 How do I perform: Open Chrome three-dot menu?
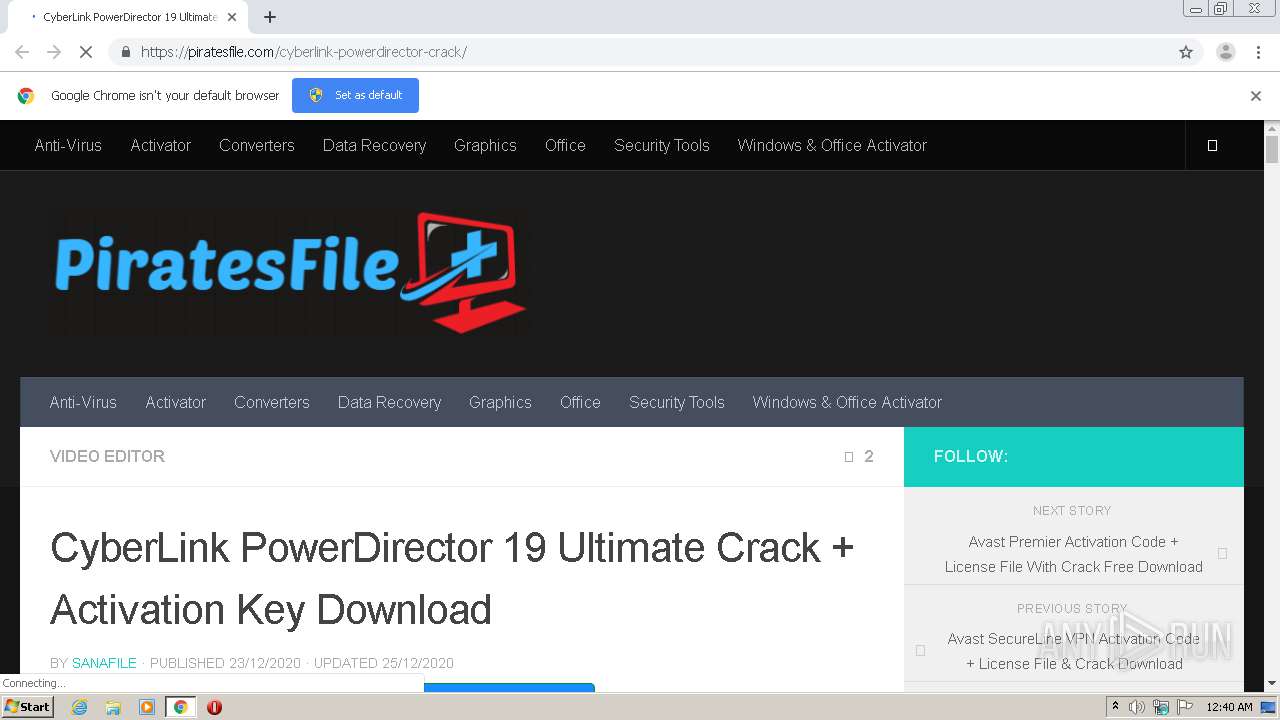click(x=1258, y=52)
